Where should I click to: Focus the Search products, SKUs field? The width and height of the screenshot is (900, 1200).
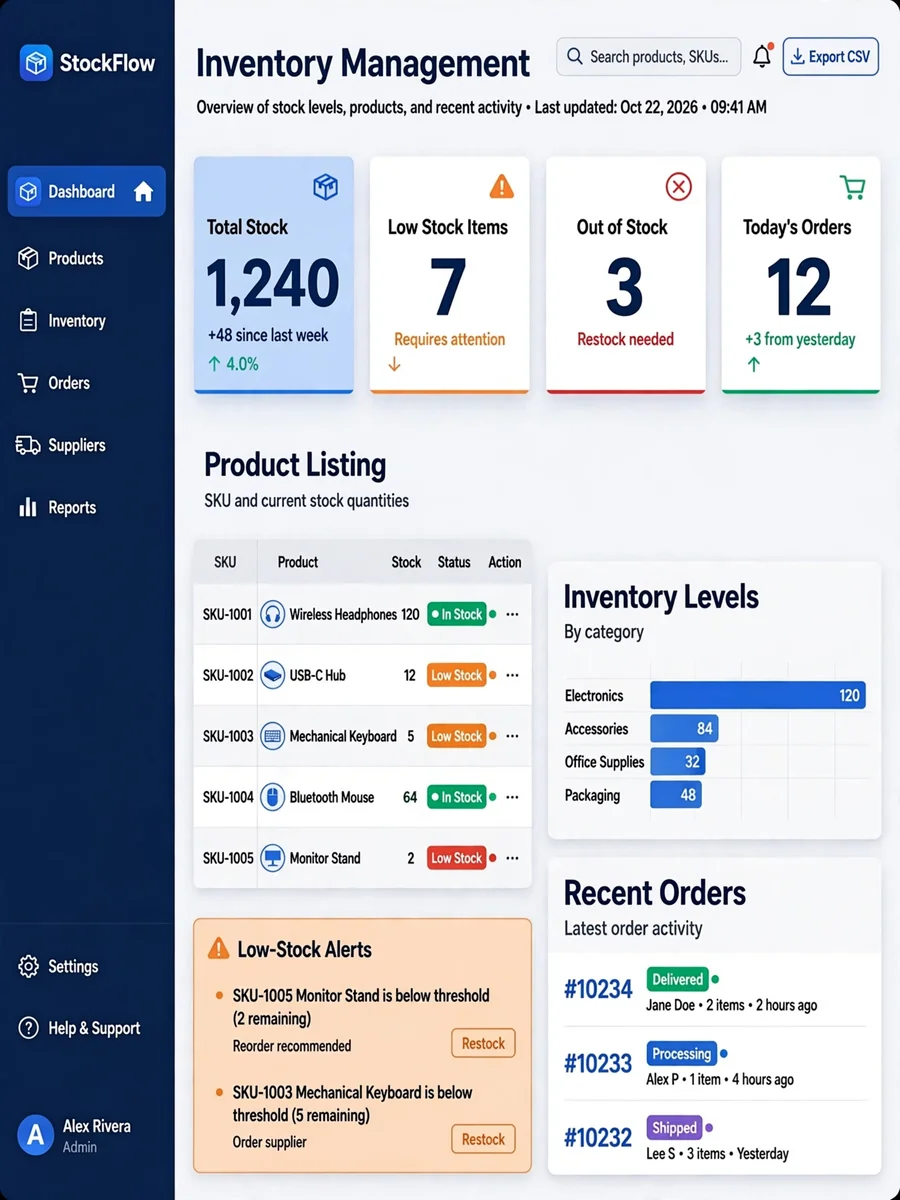tap(649, 57)
